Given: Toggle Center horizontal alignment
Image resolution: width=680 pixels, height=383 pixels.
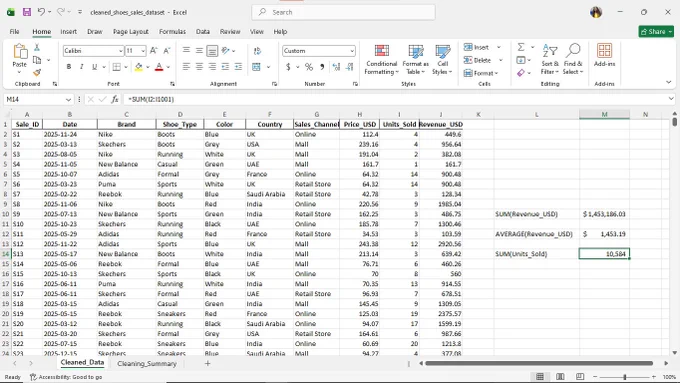Looking at the screenshot, I should (199, 67).
